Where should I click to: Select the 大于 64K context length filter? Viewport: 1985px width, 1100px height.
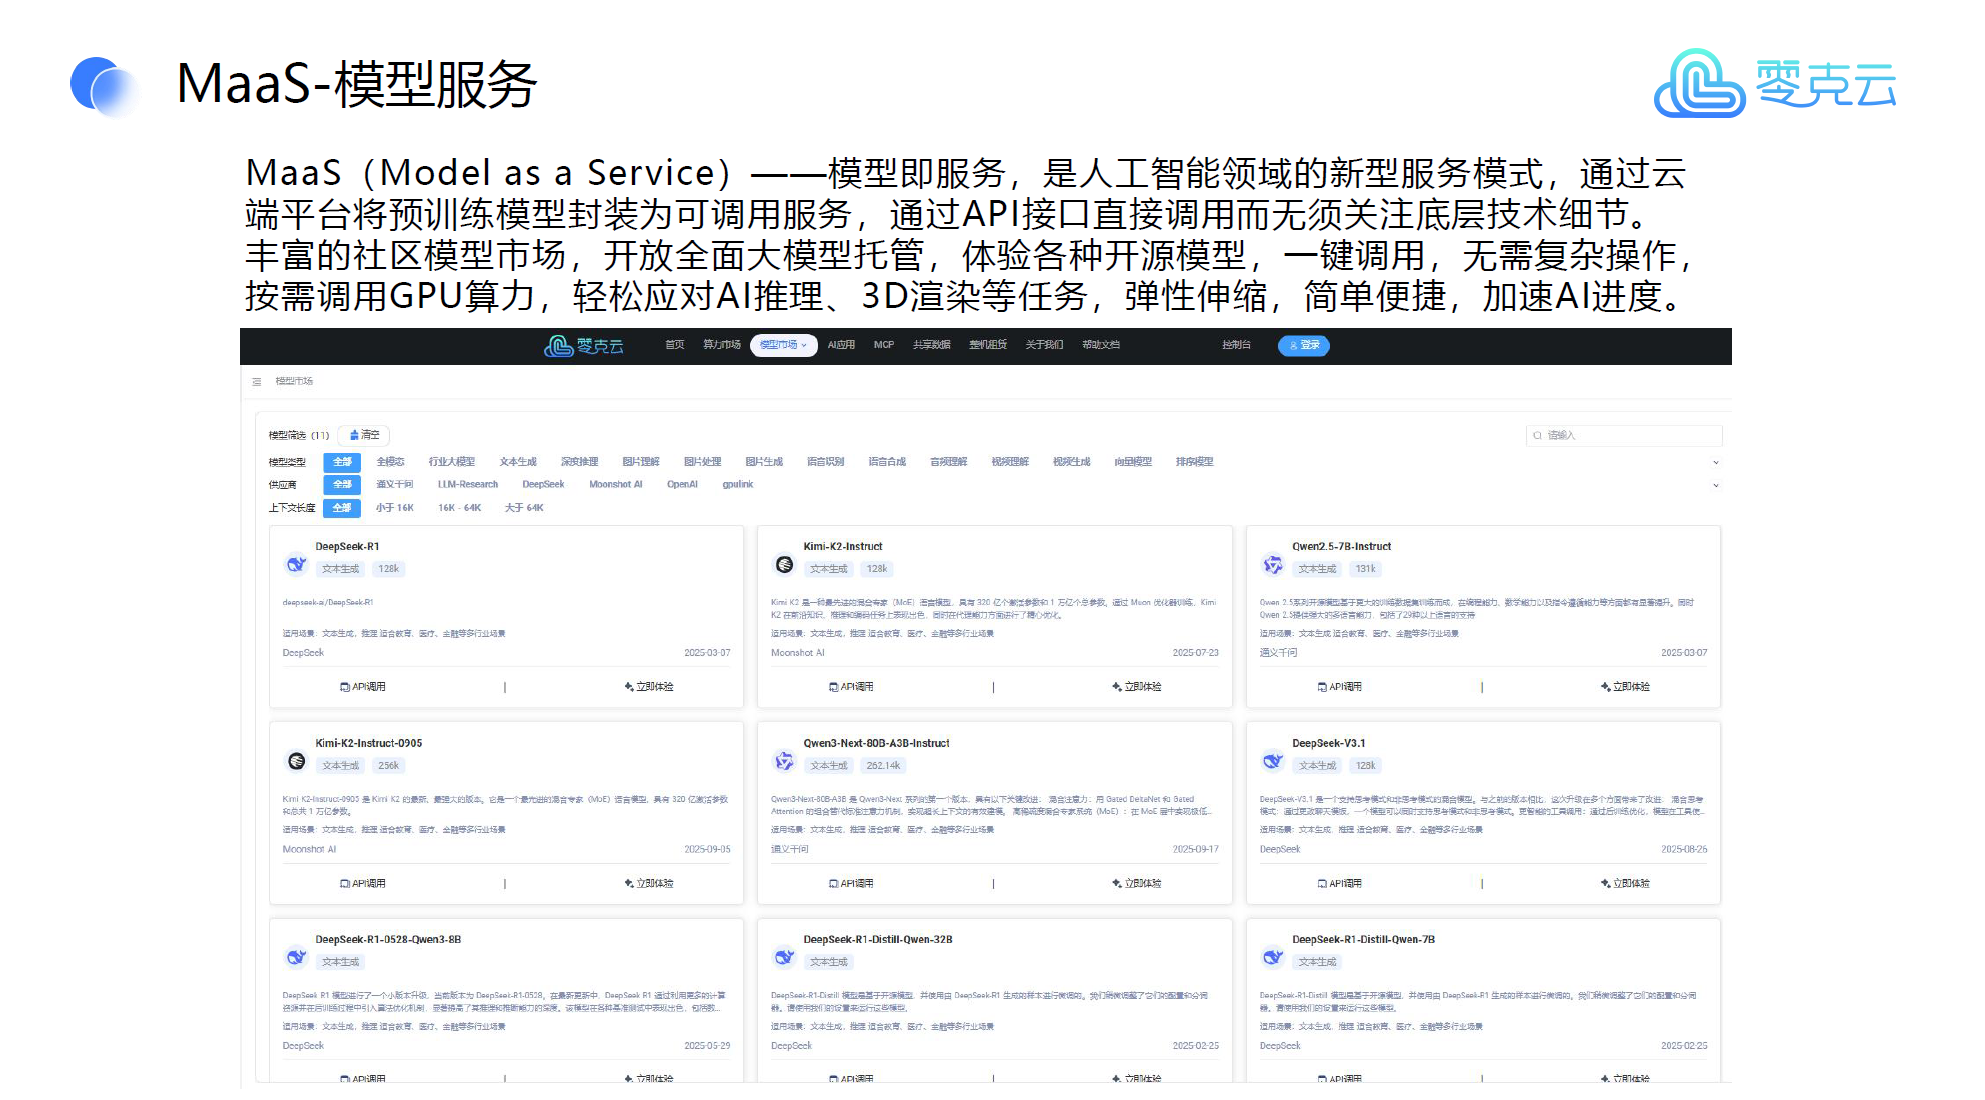pyautogui.click(x=524, y=508)
